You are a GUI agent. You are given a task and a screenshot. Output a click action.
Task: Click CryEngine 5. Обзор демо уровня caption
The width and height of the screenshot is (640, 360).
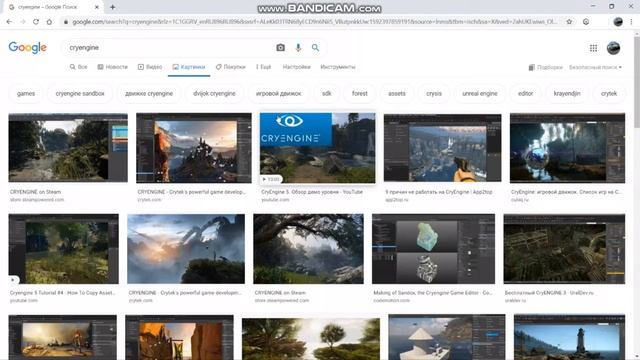312,192
